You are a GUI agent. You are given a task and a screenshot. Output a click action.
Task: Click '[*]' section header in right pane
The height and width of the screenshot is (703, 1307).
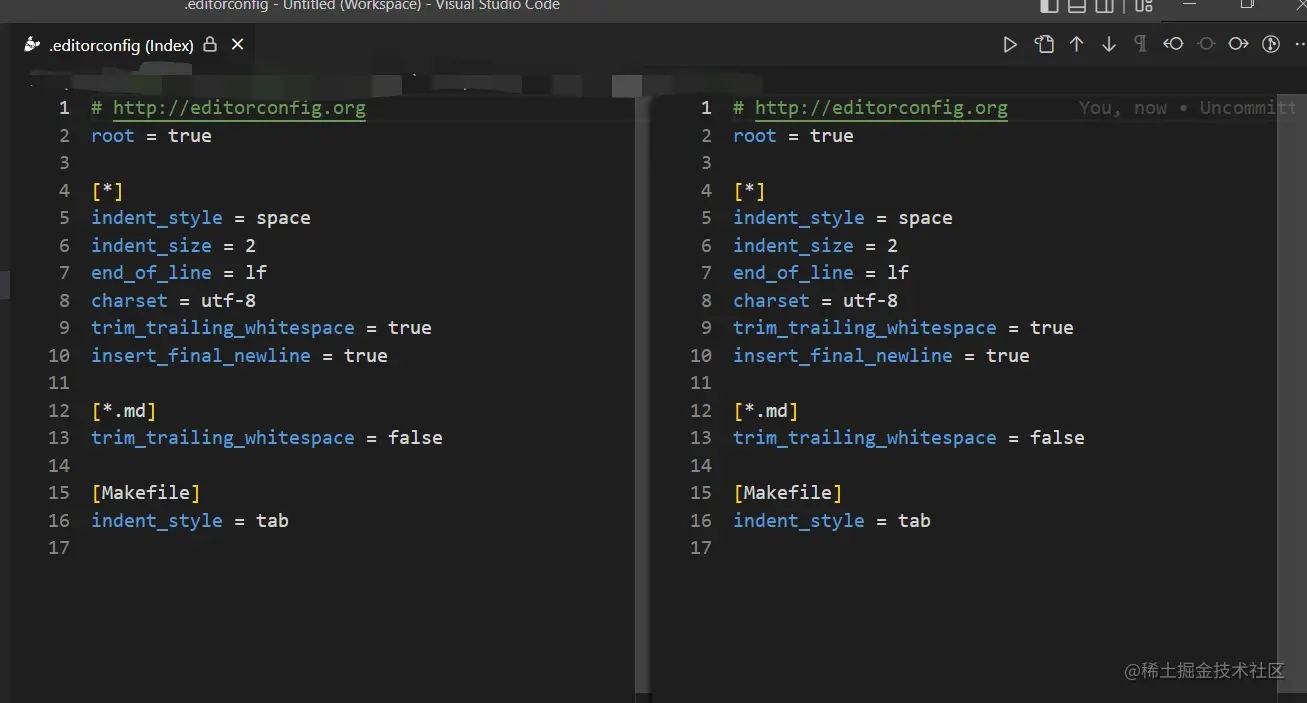[749, 191]
